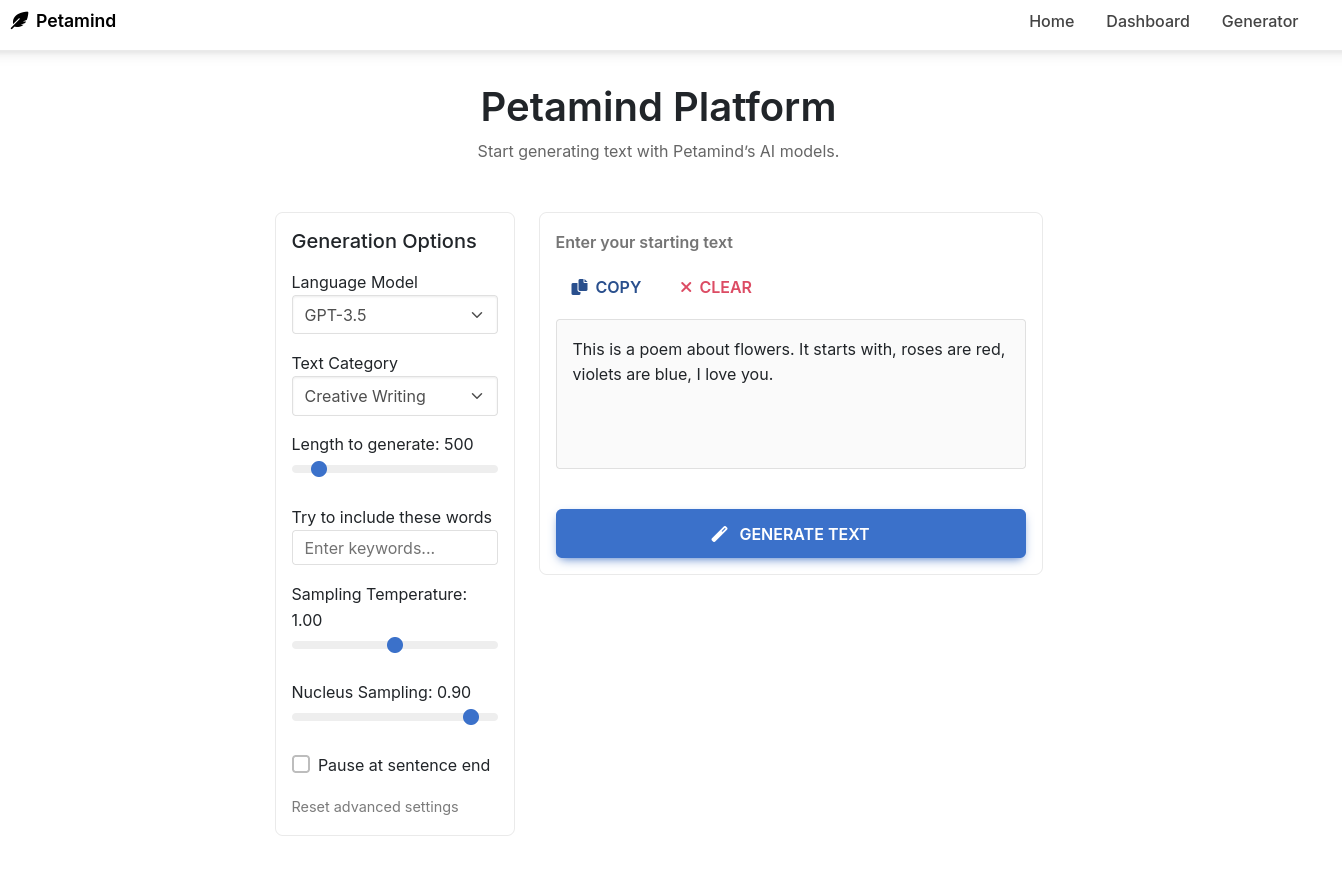The image size is (1342, 894).
Task: Open the Dashboard nav item
Action: [x=1147, y=21]
